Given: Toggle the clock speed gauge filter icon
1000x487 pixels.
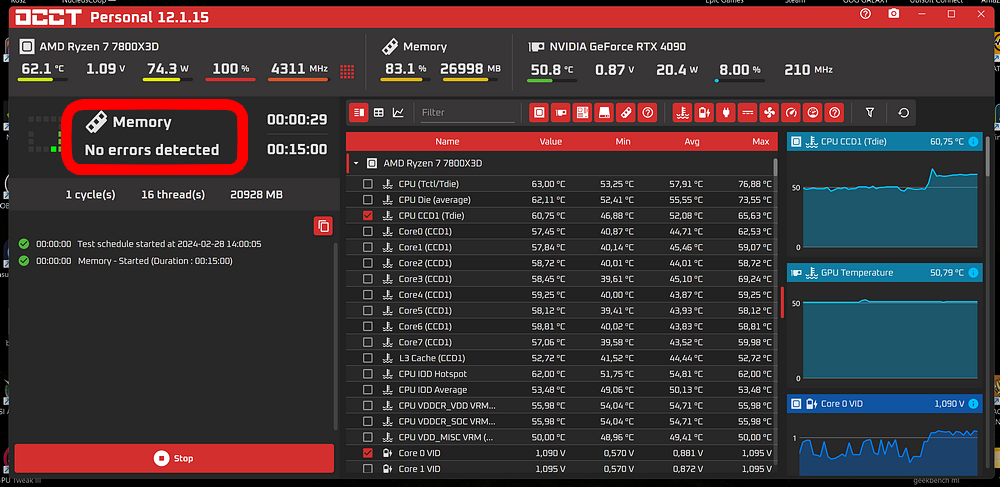Looking at the screenshot, I should click(x=791, y=113).
